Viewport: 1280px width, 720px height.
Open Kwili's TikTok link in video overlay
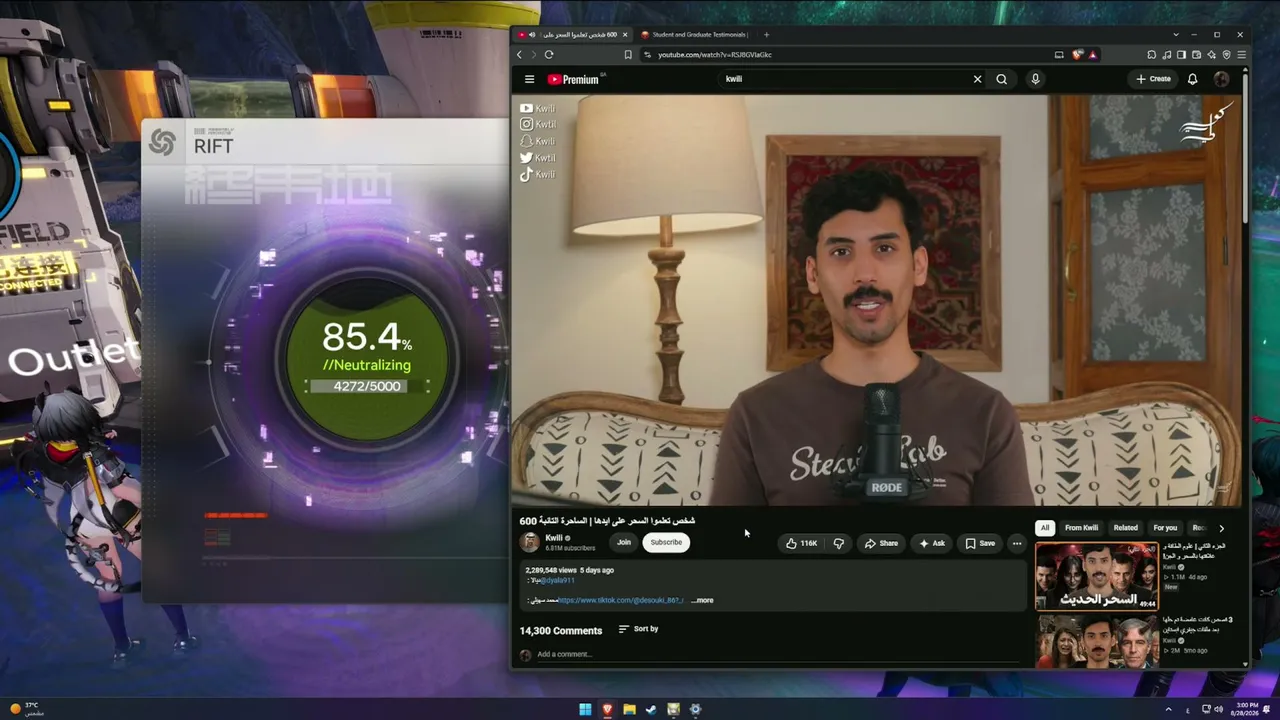(537, 174)
